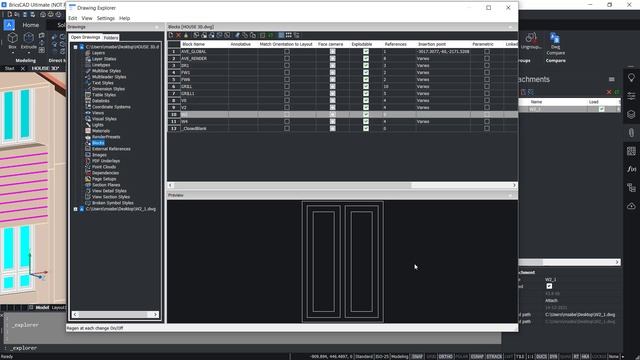Screen dimensions: 640x360
Task: Open the Help menu in Drawing Explorer
Action: pos(124,18)
